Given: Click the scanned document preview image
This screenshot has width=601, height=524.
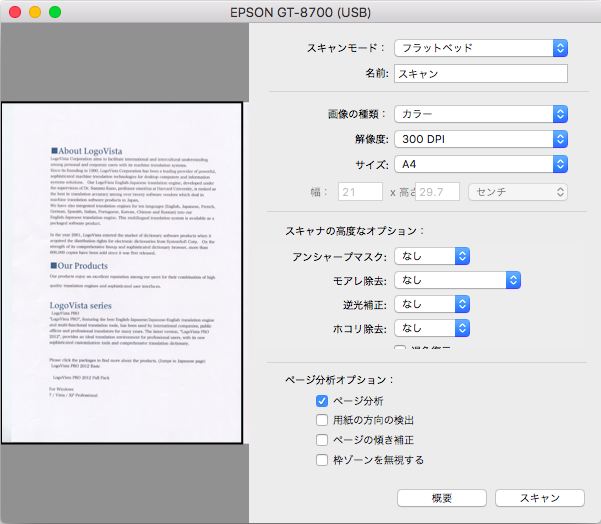Looking at the screenshot, I should tap(122, 273).
